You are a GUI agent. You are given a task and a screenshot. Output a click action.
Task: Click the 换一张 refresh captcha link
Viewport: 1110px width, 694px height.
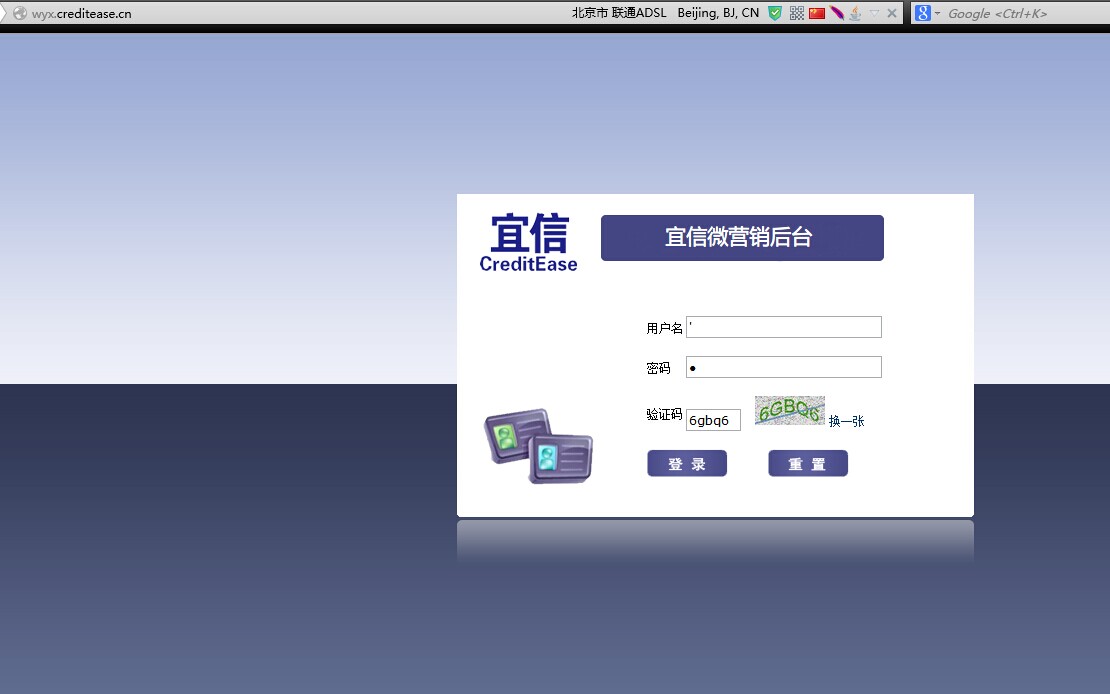click(847, 421)
